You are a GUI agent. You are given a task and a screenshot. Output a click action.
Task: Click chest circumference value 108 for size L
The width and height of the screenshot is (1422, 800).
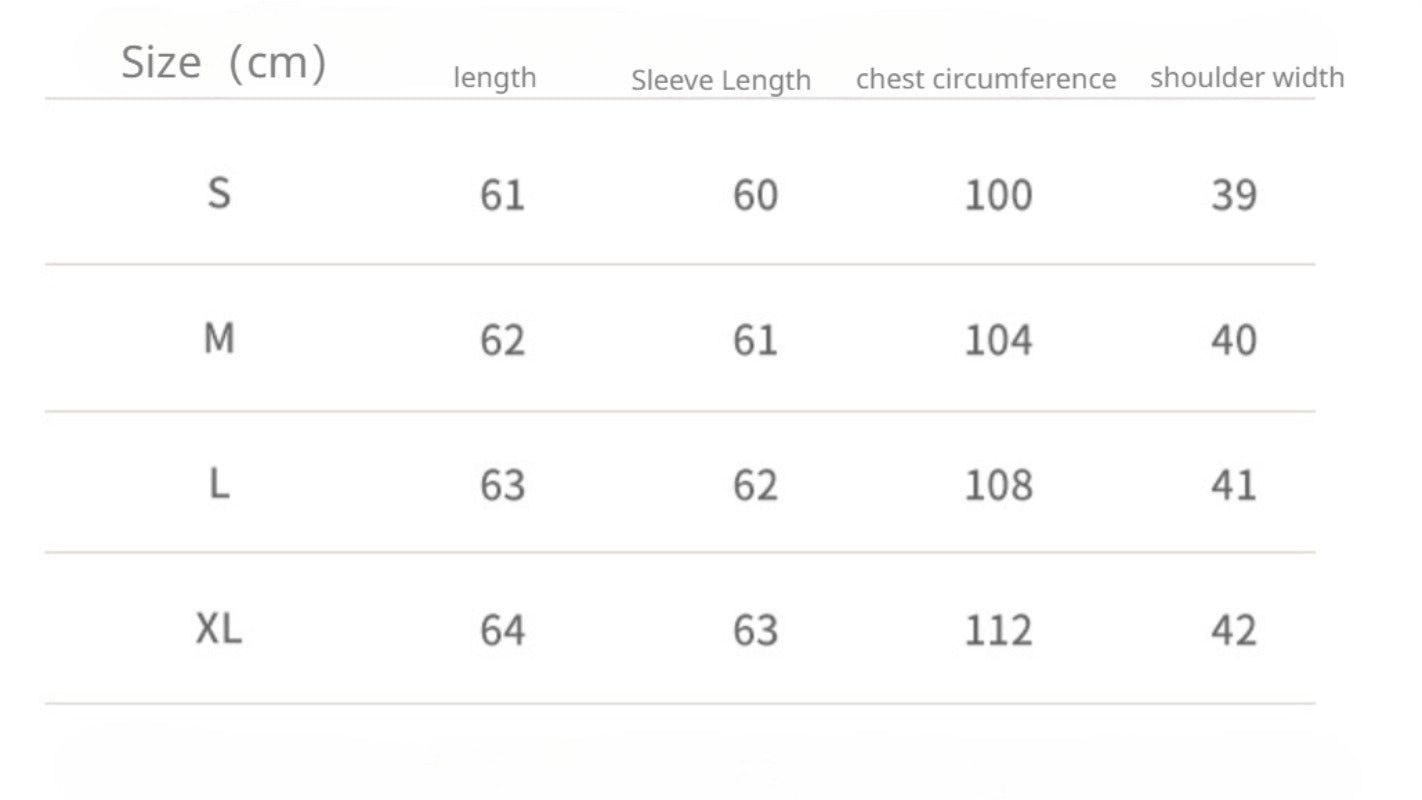[998, 486]
